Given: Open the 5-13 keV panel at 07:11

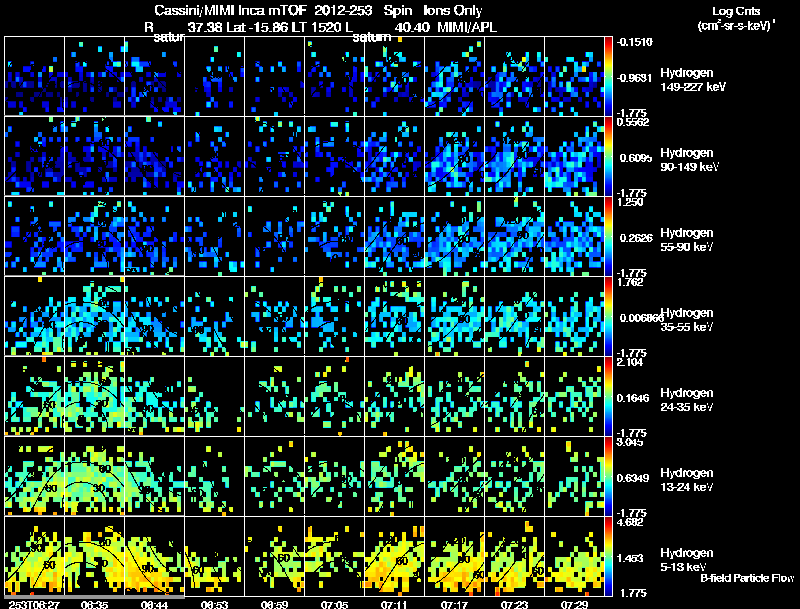Looking at the screenshot, I should pos(394,556).
